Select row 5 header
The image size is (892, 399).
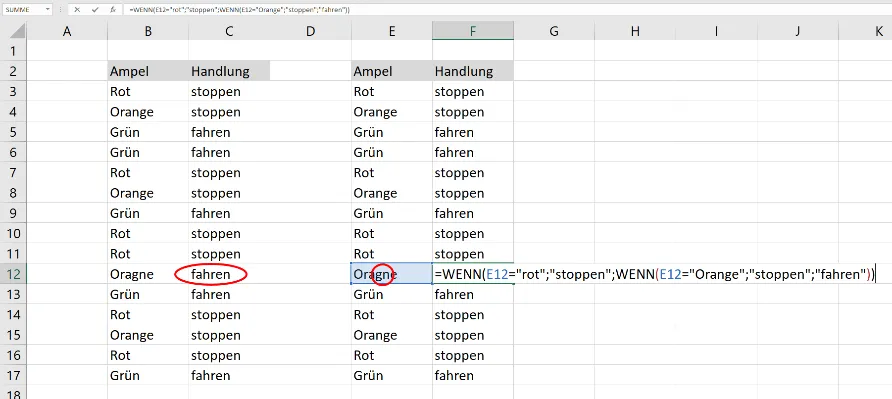coord(13,133)
